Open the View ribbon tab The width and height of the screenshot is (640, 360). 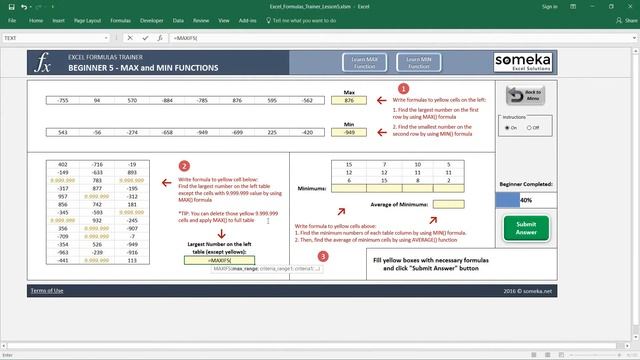pos(224,20)
